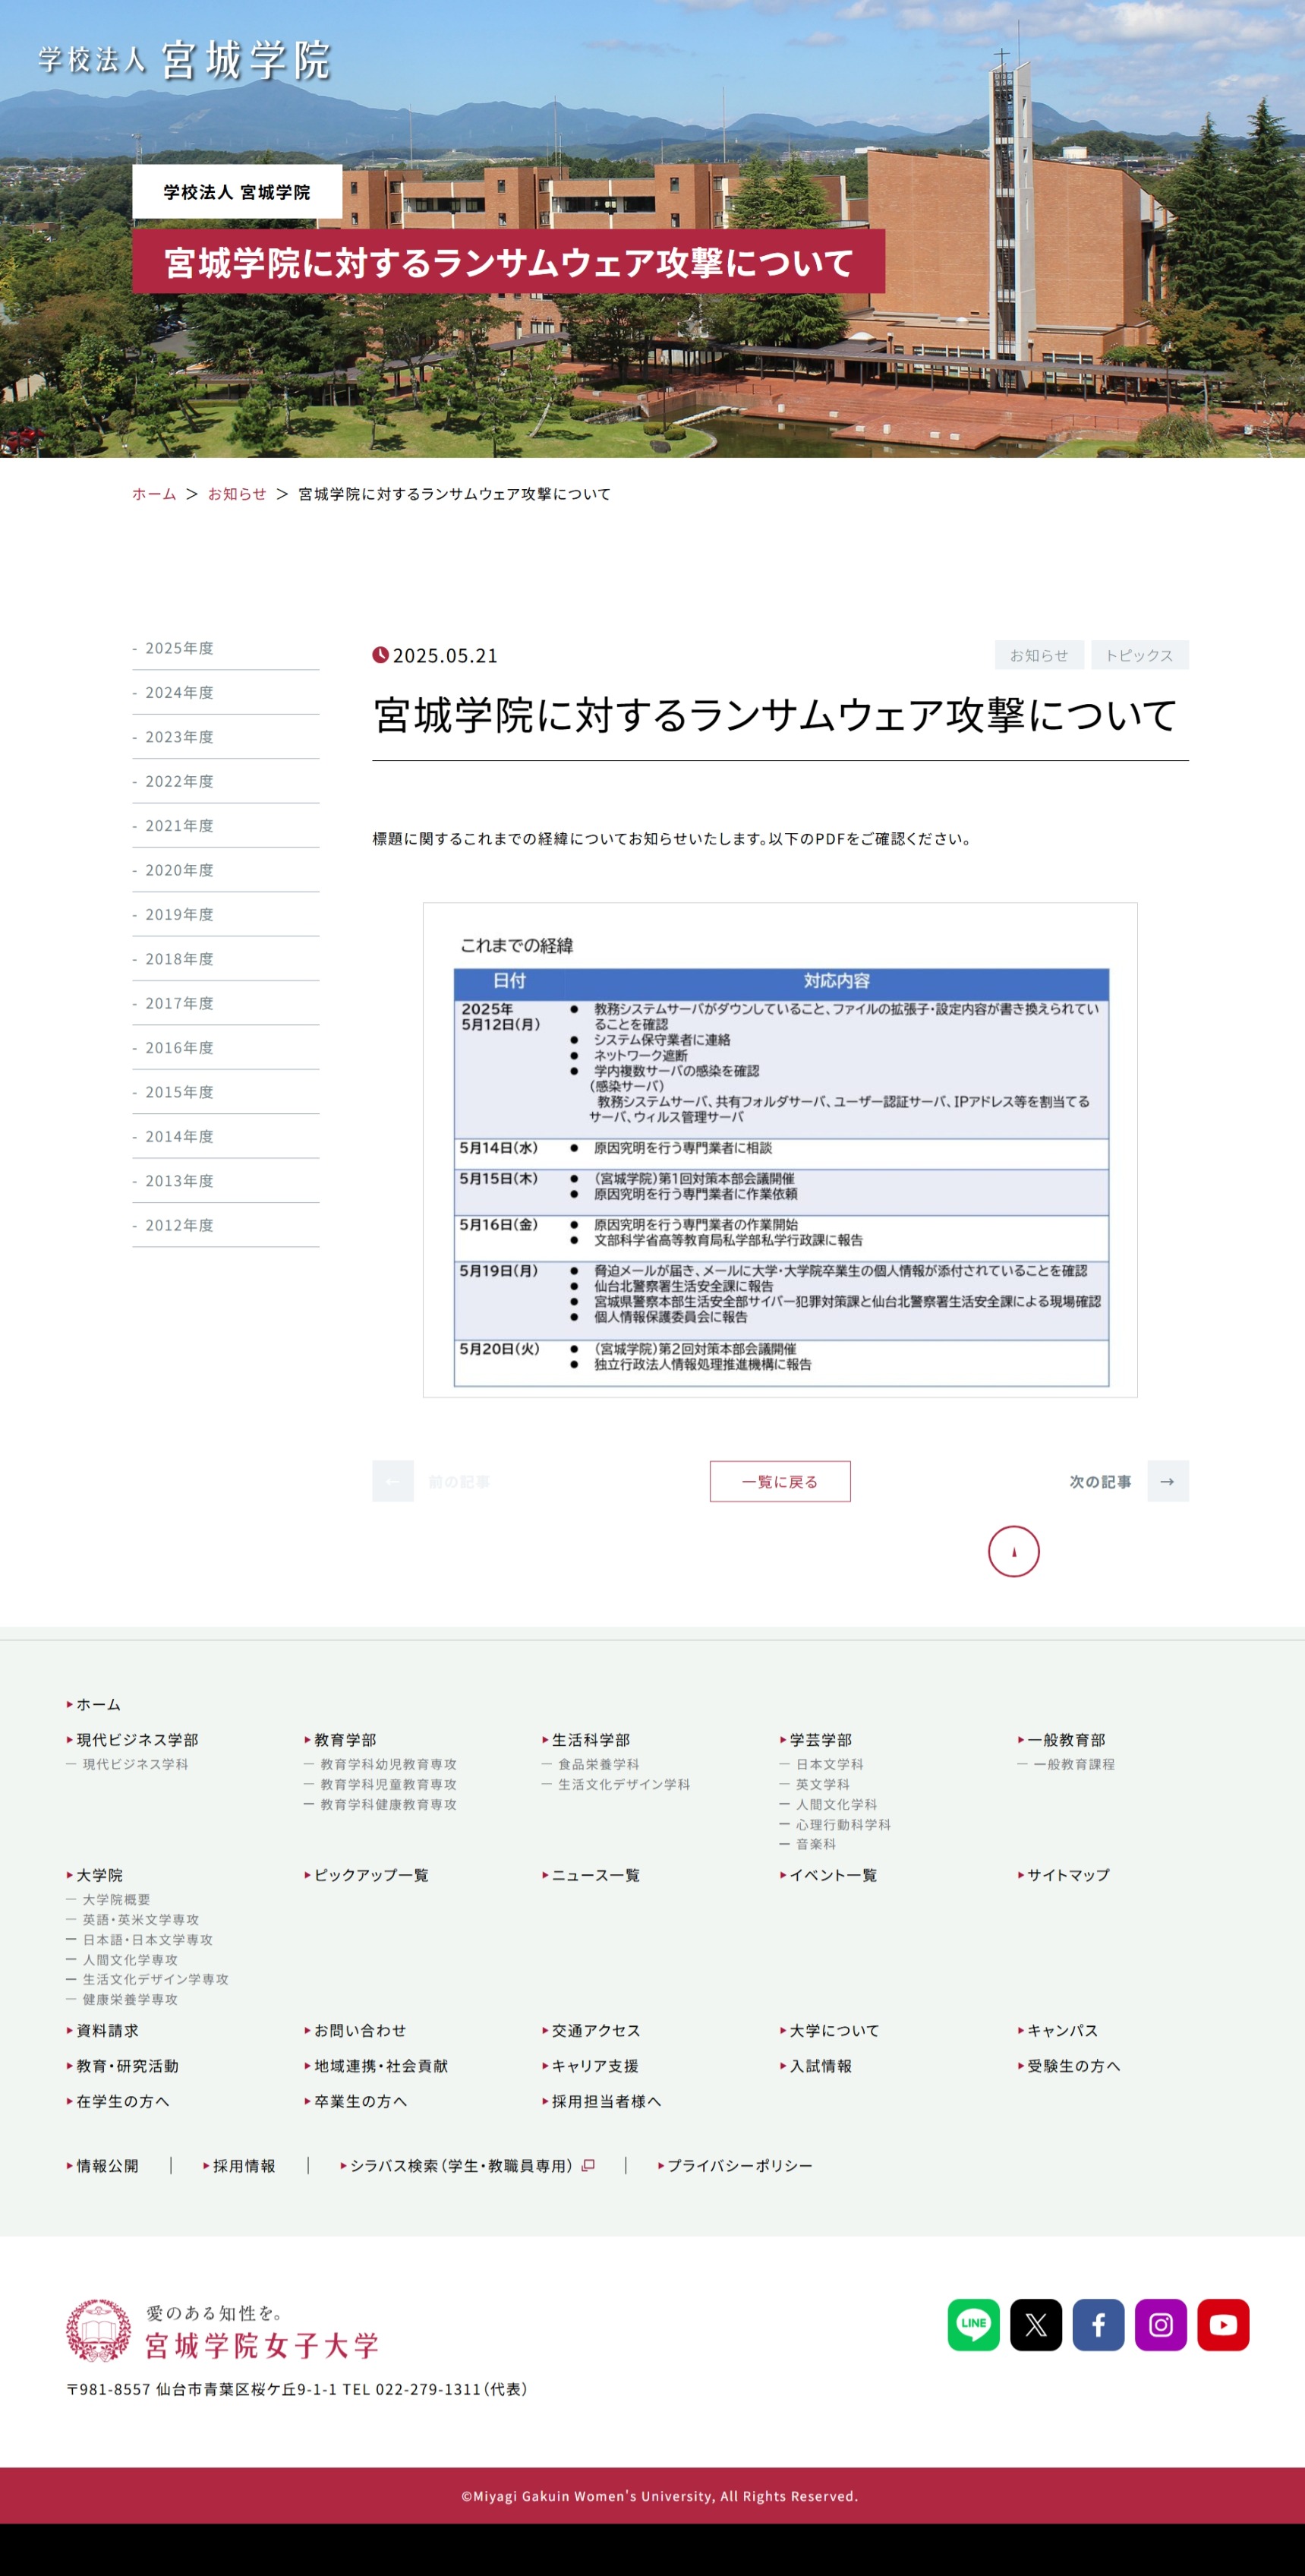Click the 学校法人 宮城学院 header logo
This screenshot has width=1305, height=2576.
tap(184, 60)
